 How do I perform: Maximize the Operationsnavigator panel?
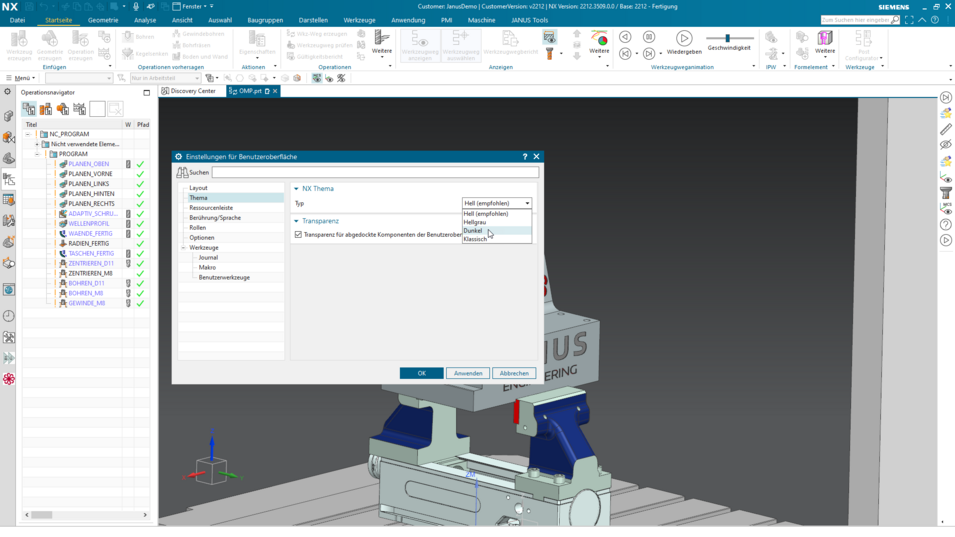[x=146, y=93]
